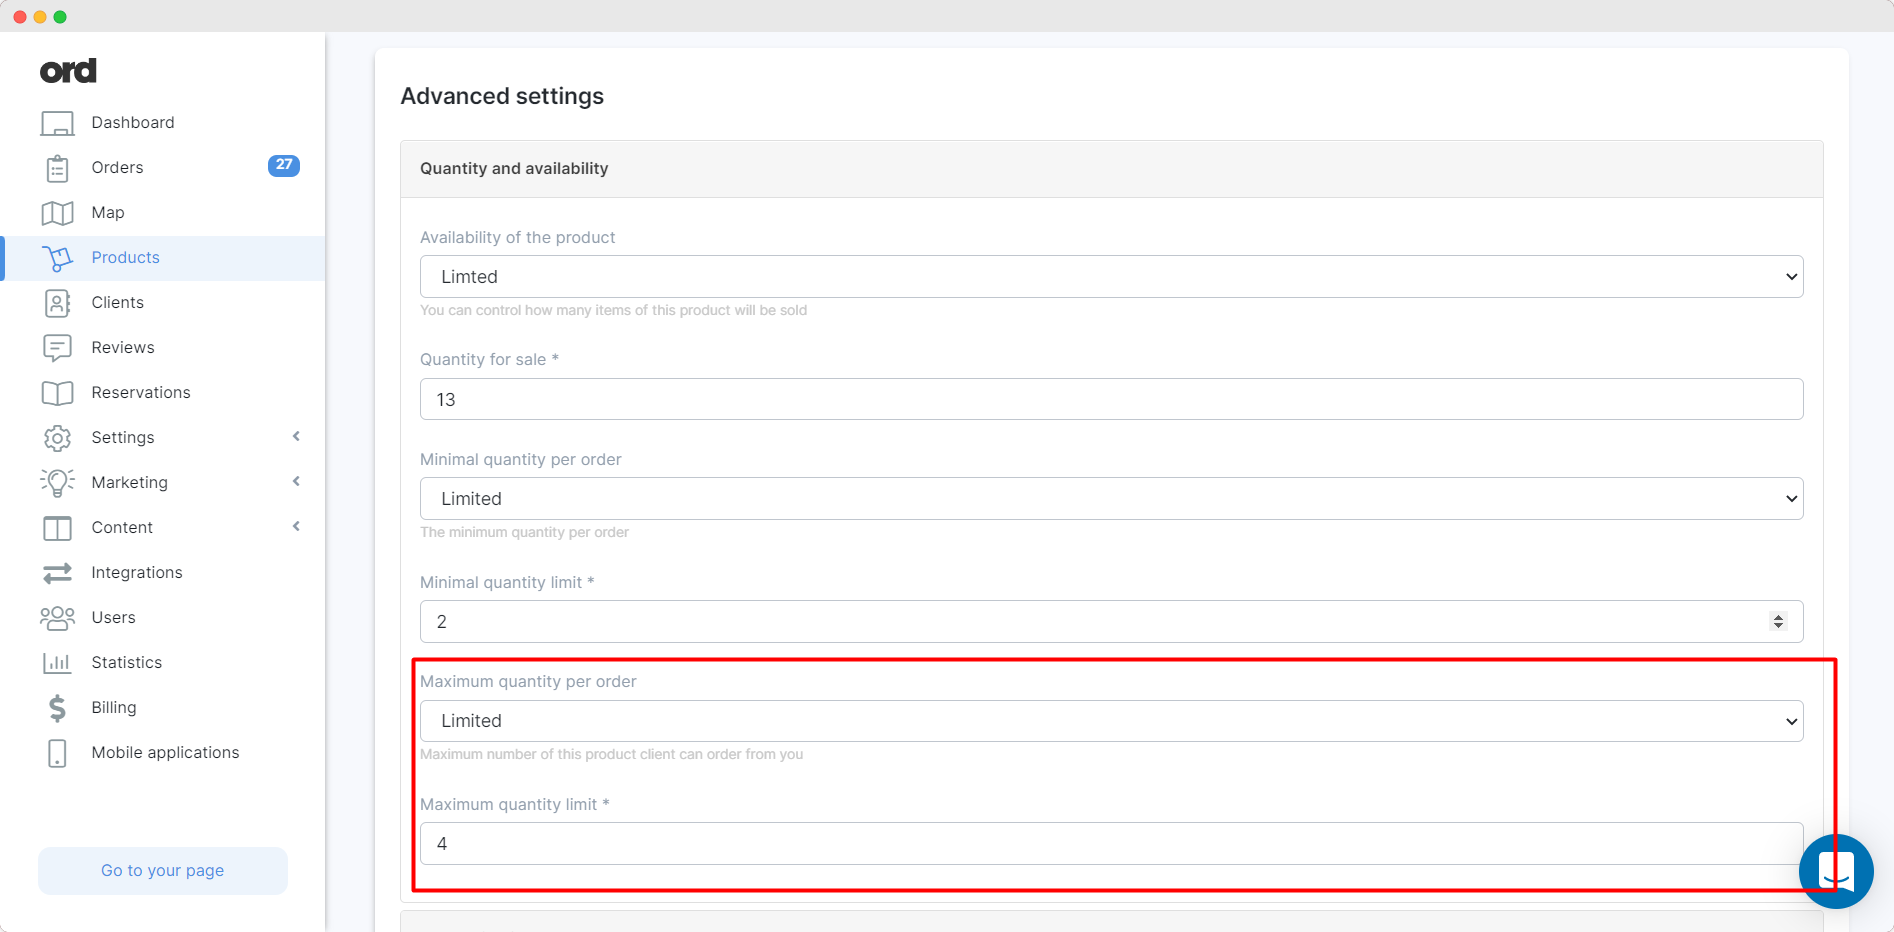This screenshot has height=932, width=1894.
Task: Click the Orders badge showing 27
Action: (x=284, y=165)
